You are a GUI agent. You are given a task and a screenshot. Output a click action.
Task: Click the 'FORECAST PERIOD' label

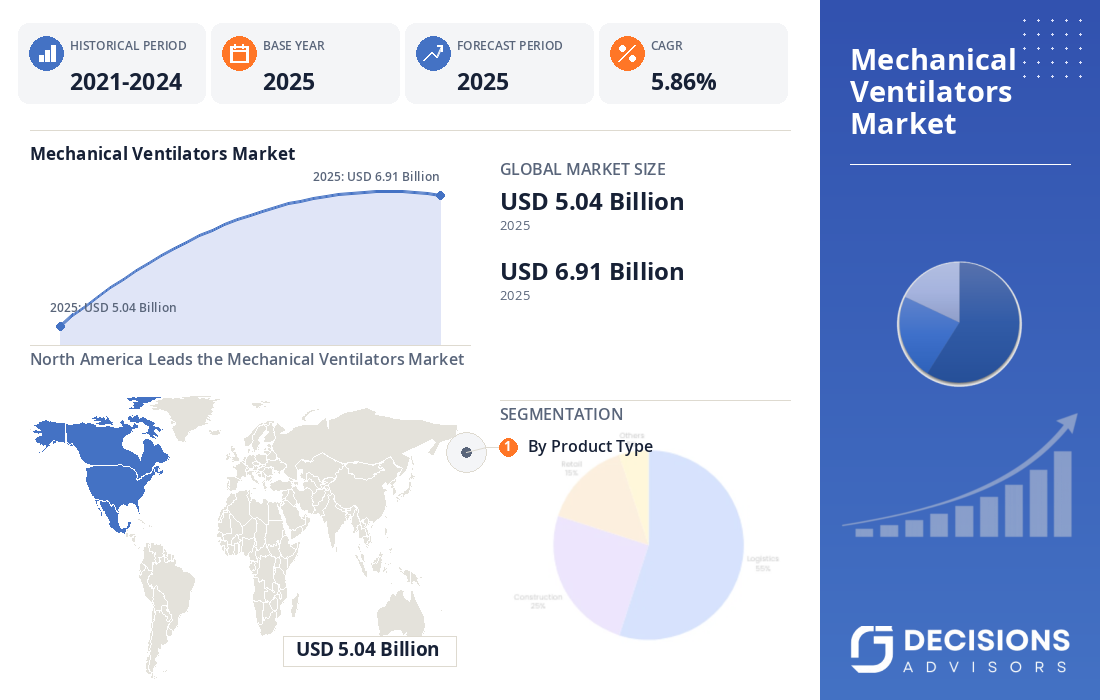click(x=510, y=46)
